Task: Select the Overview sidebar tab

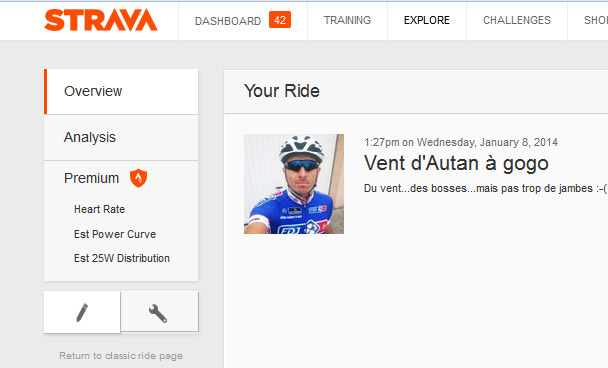Action: pos(121,92)
